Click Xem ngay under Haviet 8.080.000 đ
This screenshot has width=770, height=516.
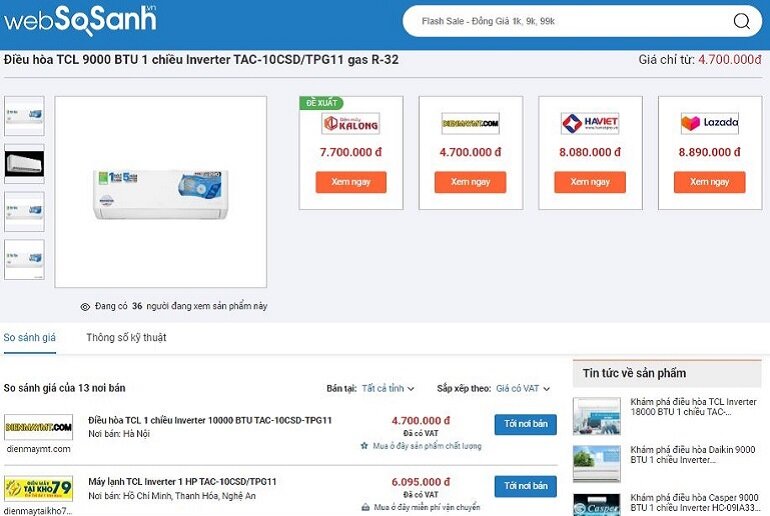point(590,182)
